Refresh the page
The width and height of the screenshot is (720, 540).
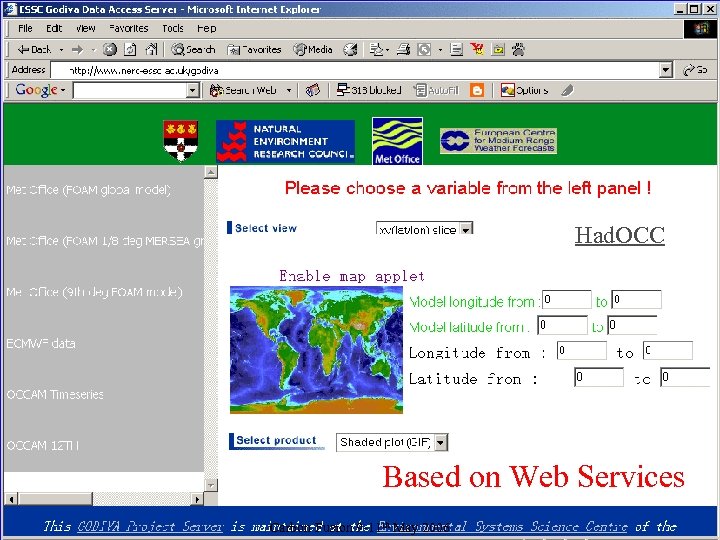(130, 49)
